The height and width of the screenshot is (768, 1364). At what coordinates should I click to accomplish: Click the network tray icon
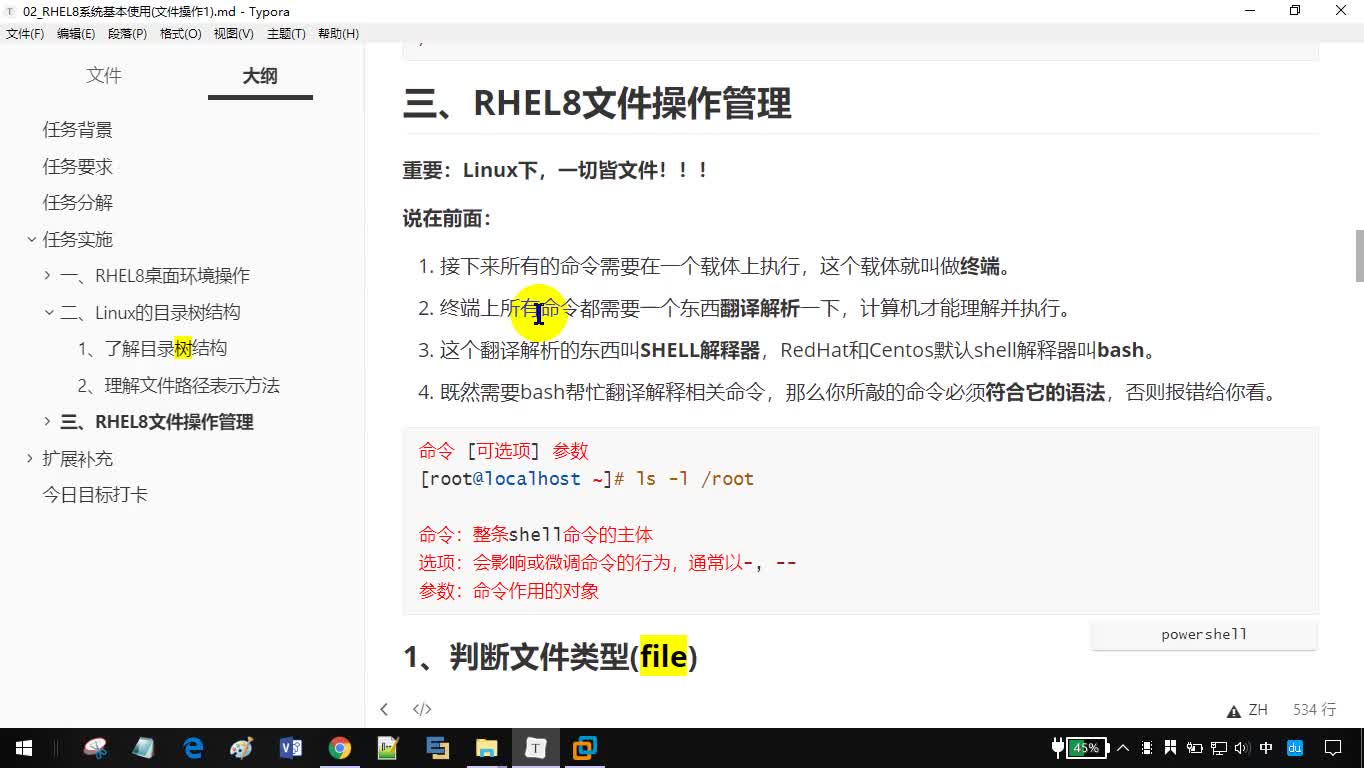click(x=1218, y=747)
